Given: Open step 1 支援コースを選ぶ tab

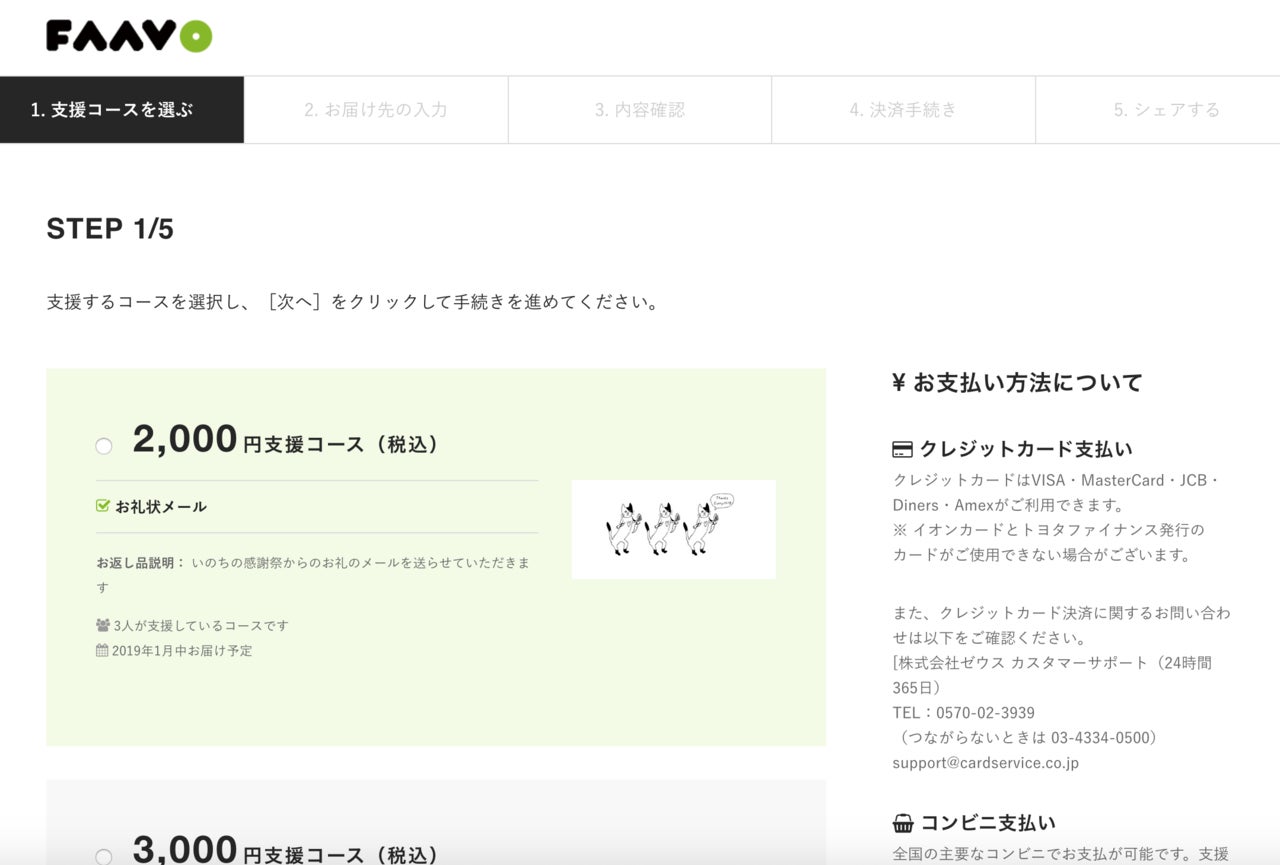Looking at the screenshot, I should 122,110.
